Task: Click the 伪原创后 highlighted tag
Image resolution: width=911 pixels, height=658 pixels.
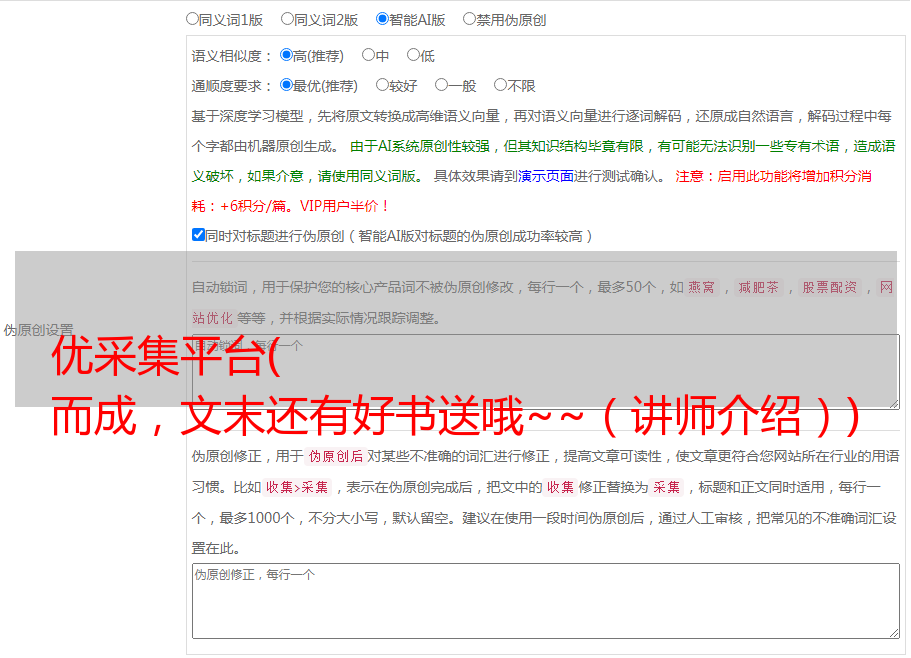Action: (x=336, y=456)
